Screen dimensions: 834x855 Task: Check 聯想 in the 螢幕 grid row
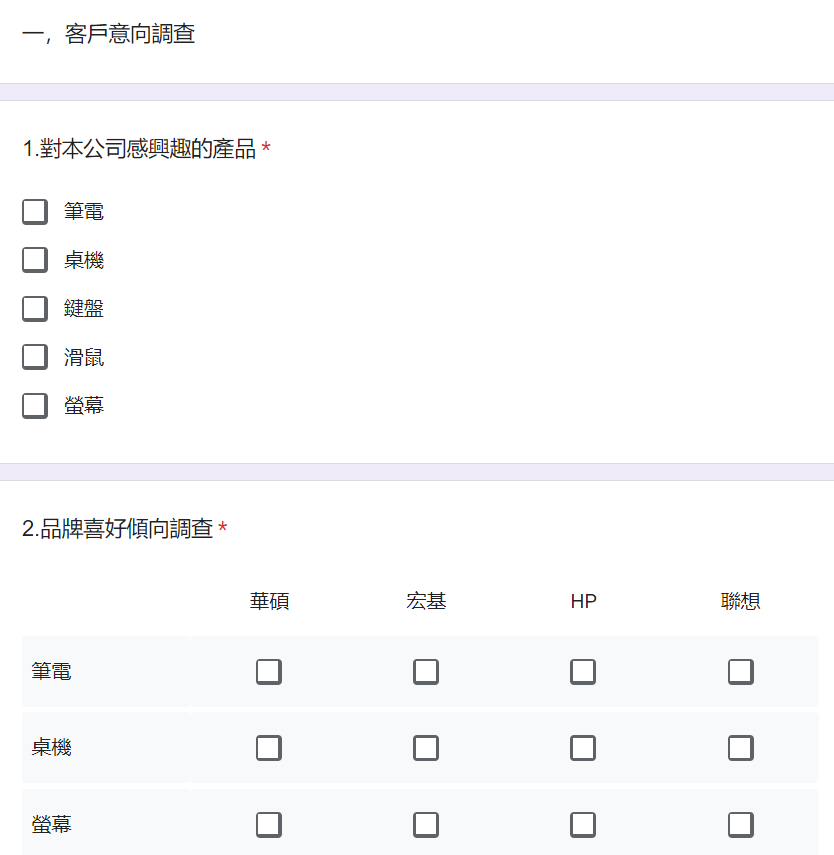click(741, 825)
